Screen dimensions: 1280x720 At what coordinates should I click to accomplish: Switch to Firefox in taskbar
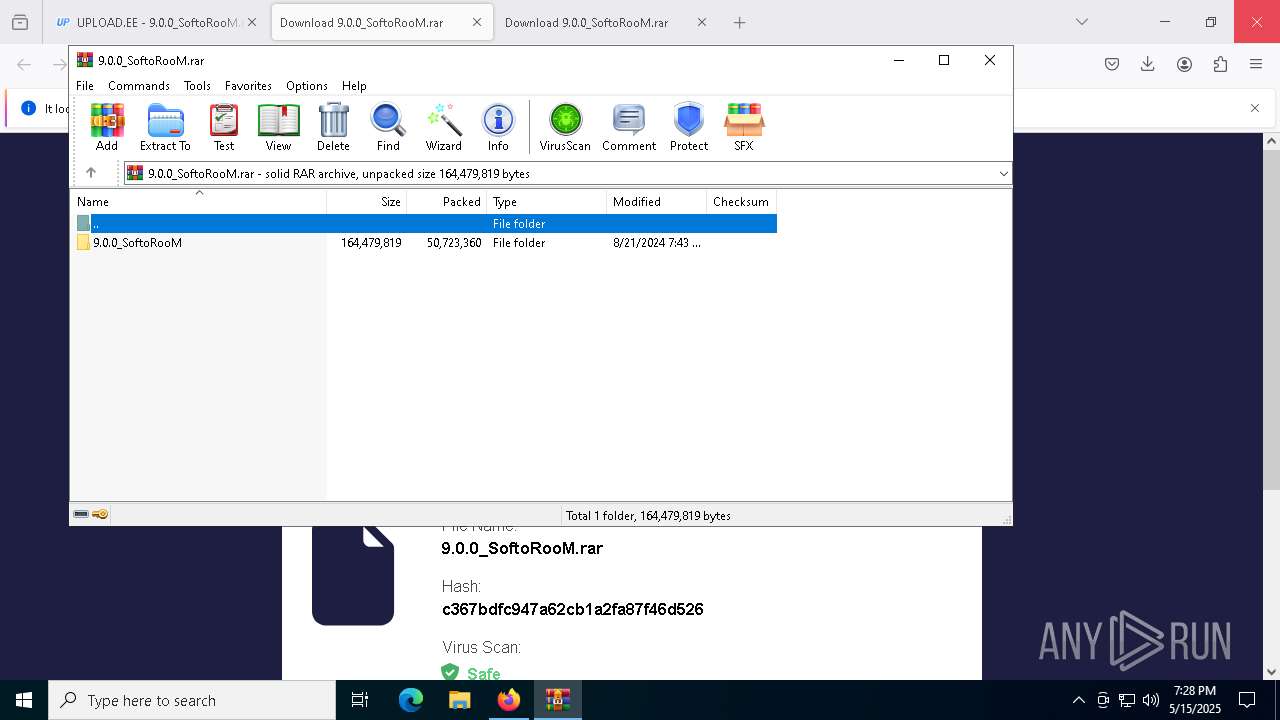click(x=509, y=700)
